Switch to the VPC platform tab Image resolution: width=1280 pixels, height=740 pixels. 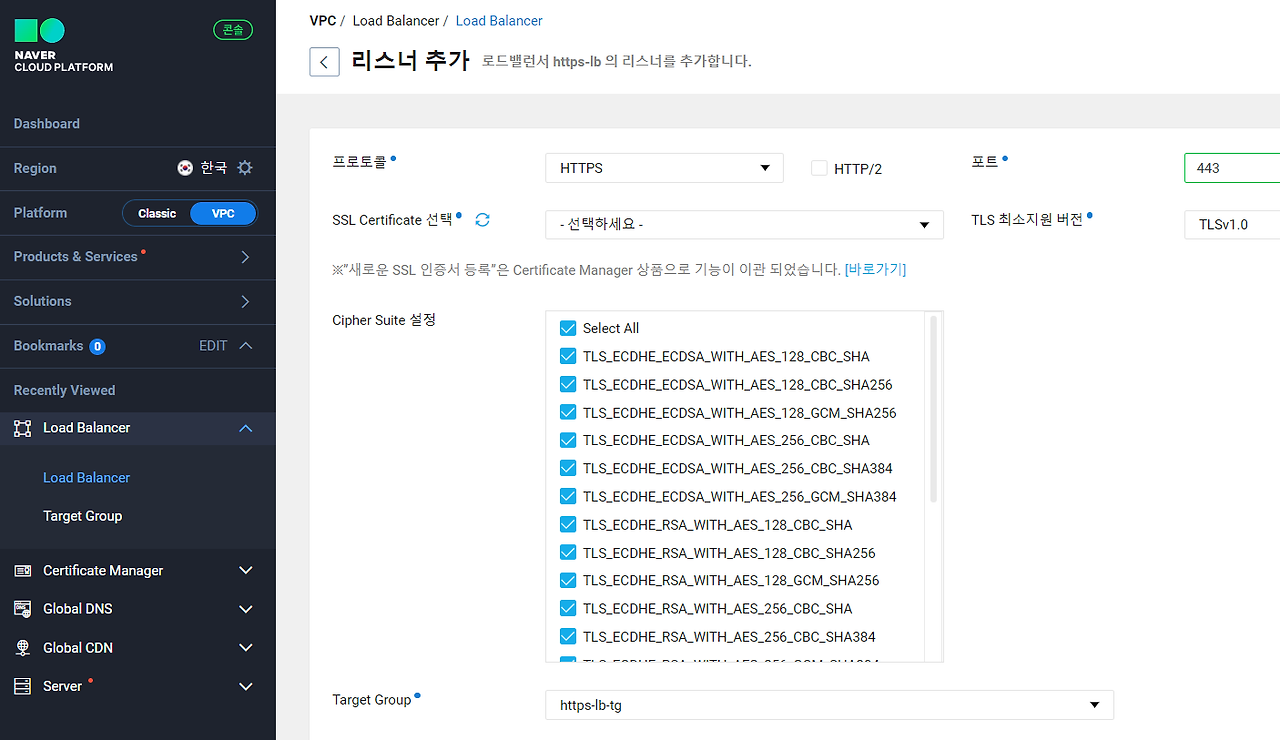[x=223, y=213]
